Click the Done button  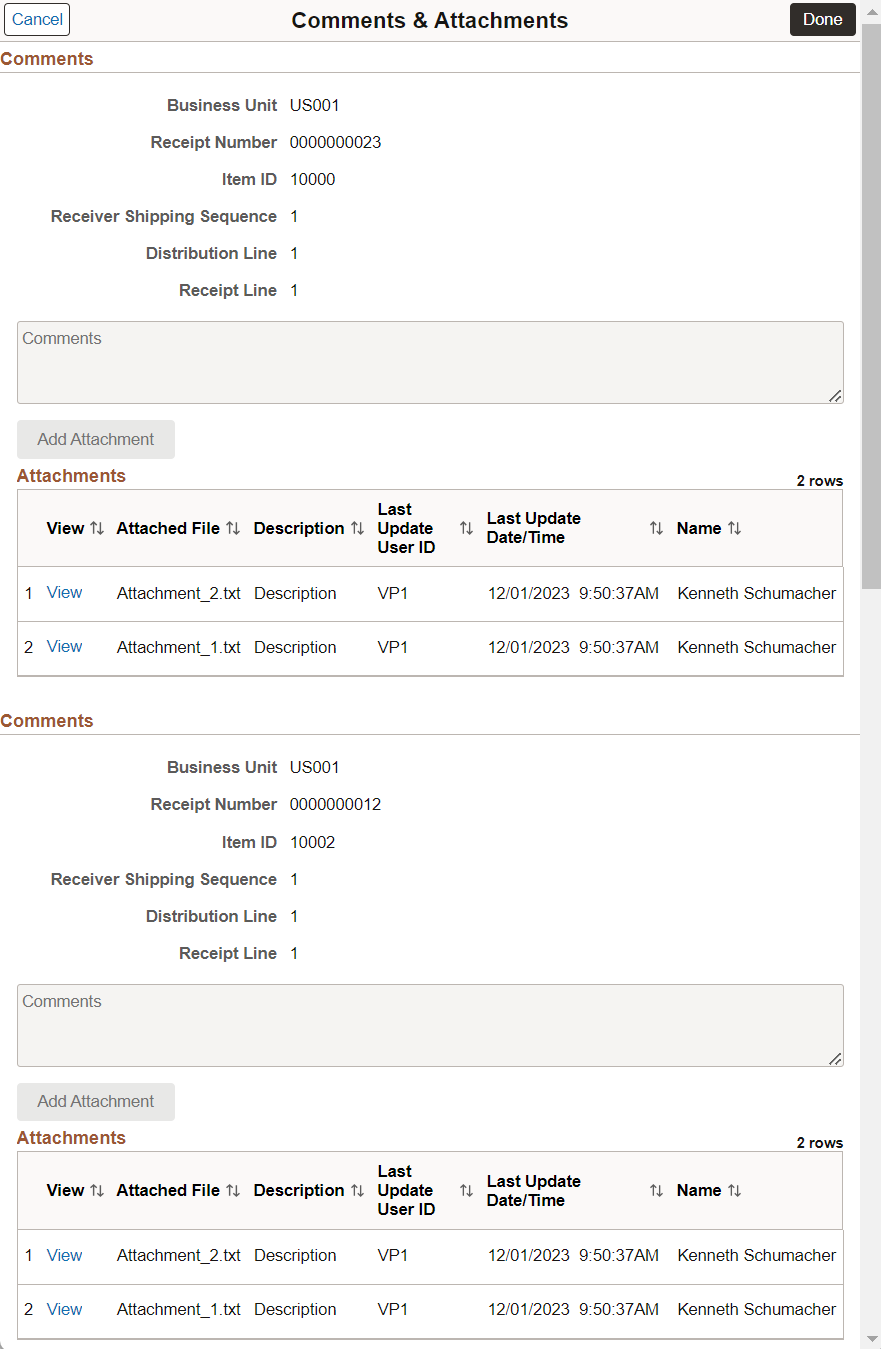pyautogui.click(x=822, y=19)
